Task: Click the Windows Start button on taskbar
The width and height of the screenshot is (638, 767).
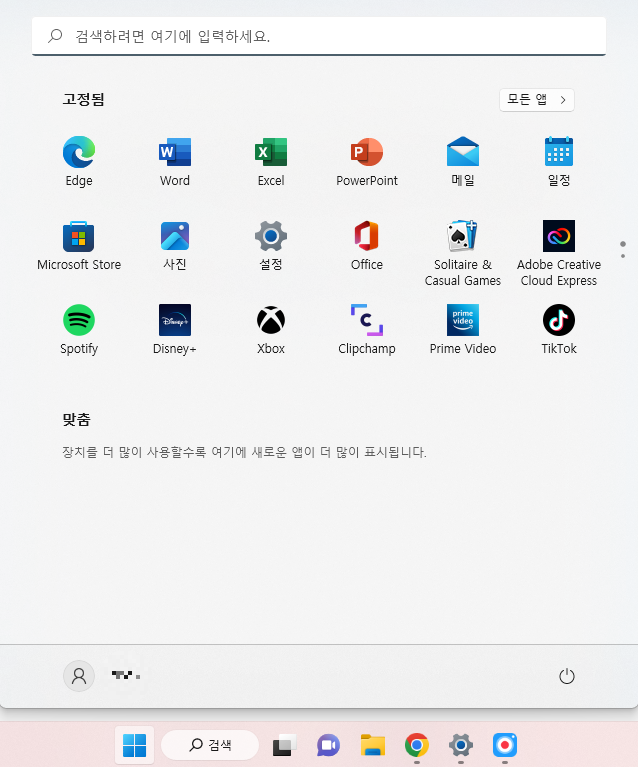Action: [x=135, y=745]
